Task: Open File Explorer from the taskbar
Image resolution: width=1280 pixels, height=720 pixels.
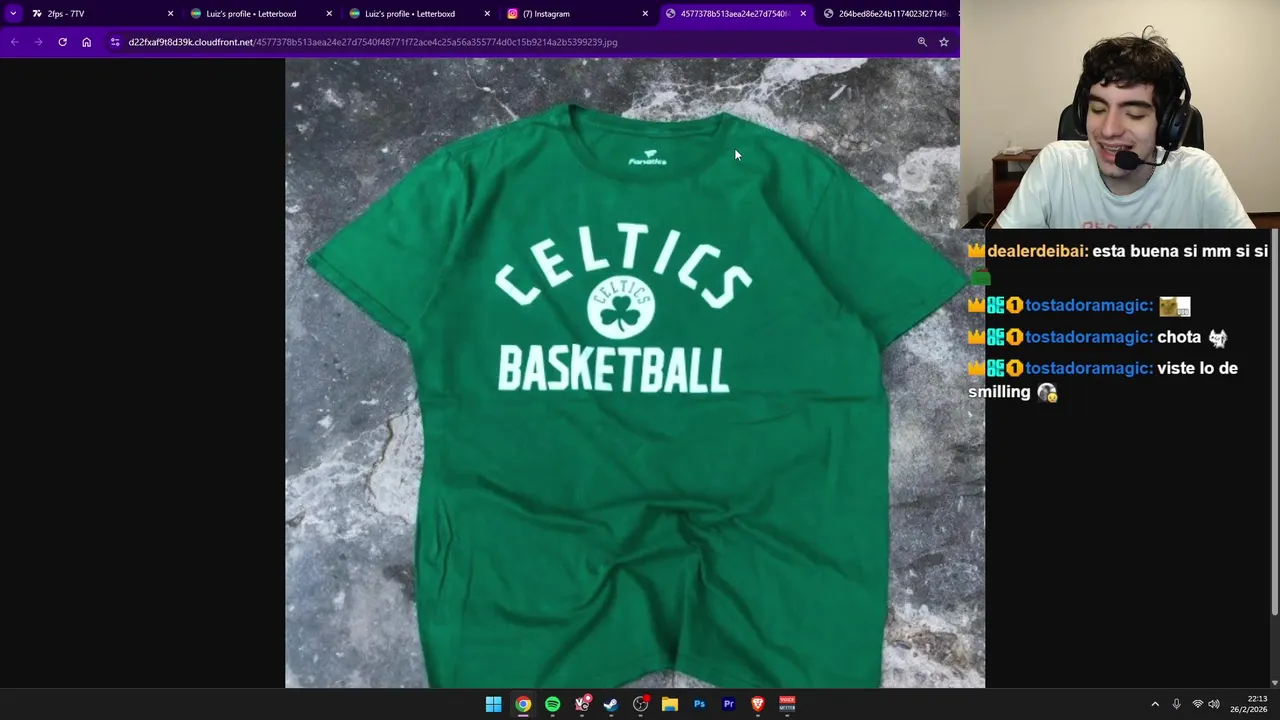Action: pos(670,704)
